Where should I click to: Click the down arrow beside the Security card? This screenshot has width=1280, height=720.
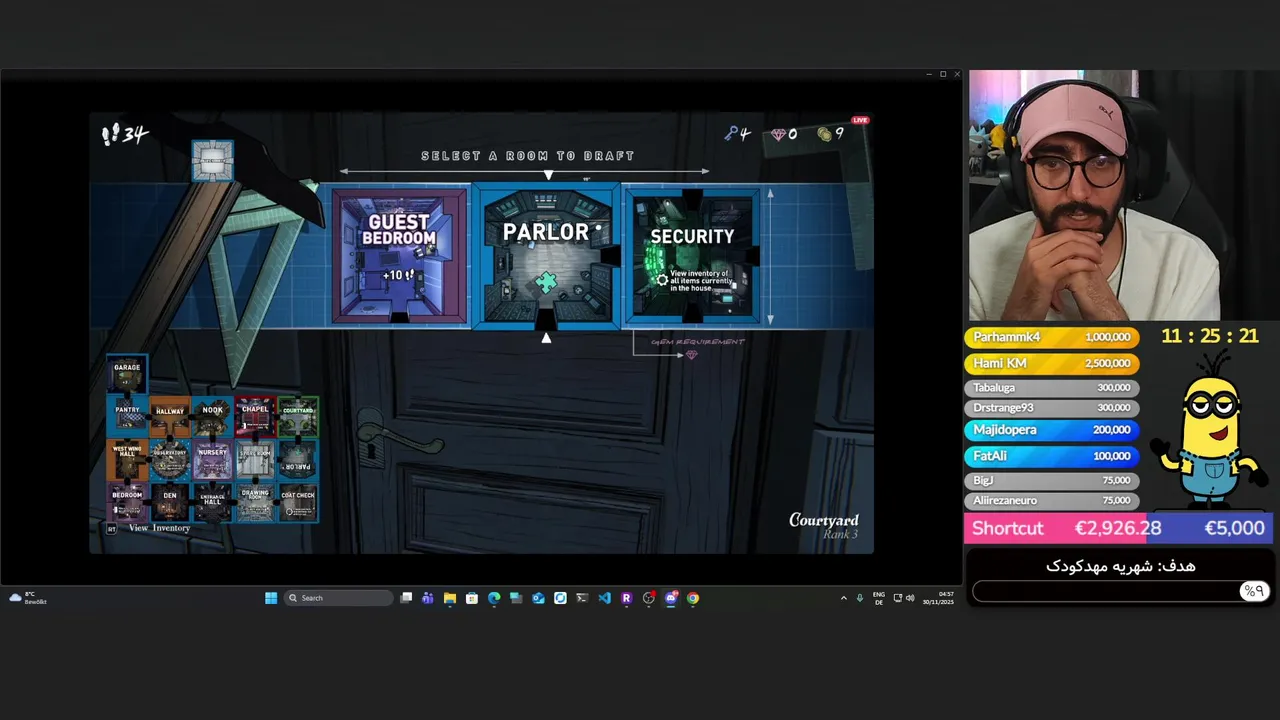[770, 319]
